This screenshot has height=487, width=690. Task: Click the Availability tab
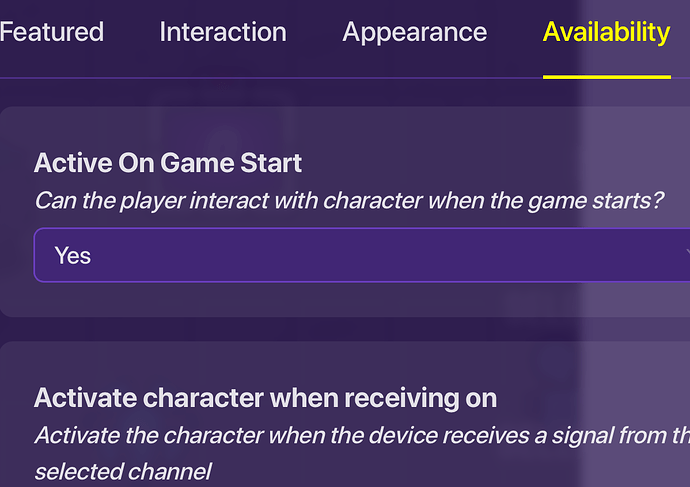point(606,32)
